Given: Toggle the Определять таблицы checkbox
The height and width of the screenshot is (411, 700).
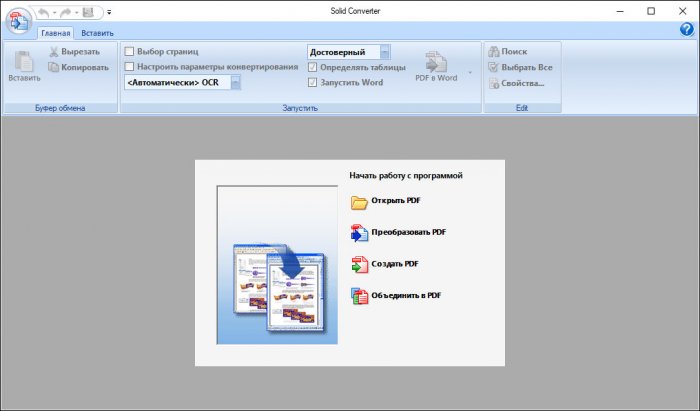Looking at the screenshot, I should click(312, 67).
